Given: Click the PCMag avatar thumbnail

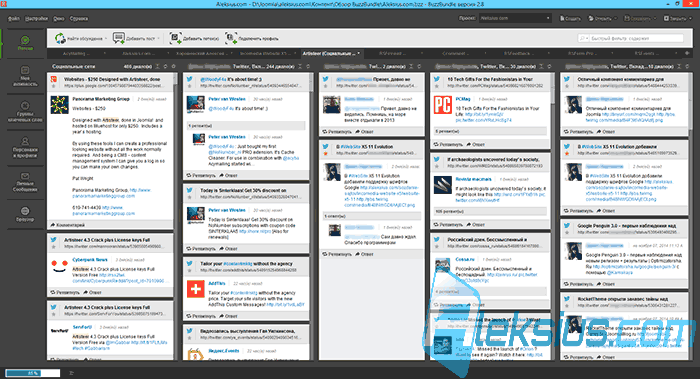Looking at the screenshot, I should 442,105.
